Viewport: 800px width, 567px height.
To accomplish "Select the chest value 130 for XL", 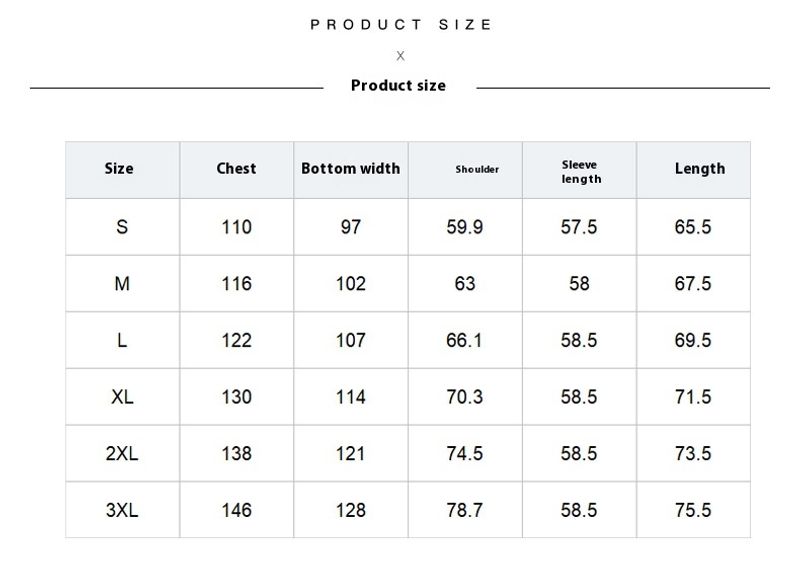I will 236,397.
